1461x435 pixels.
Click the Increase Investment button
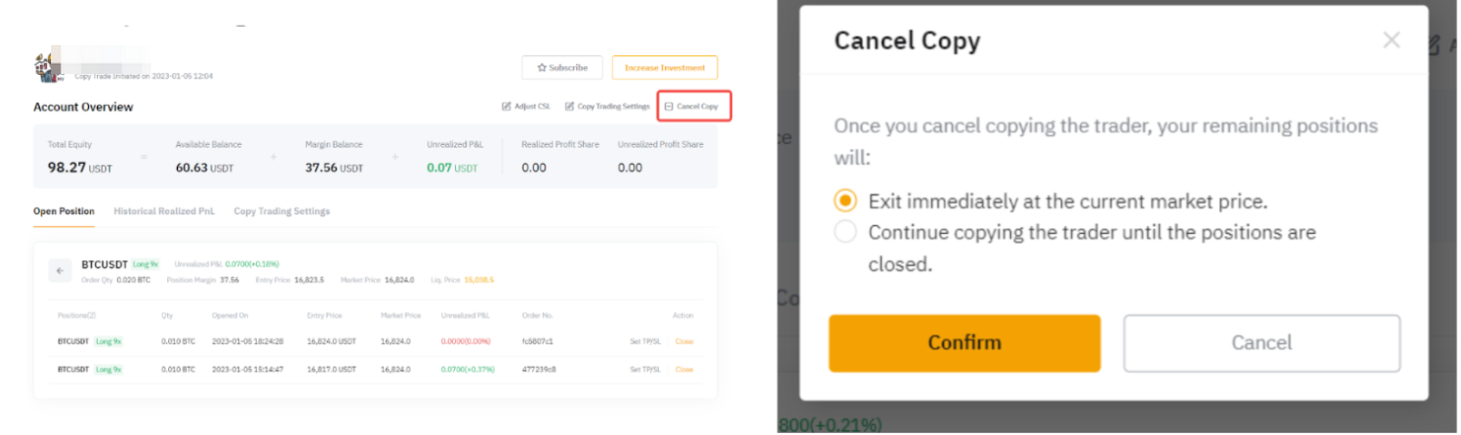tap(664, 68)
